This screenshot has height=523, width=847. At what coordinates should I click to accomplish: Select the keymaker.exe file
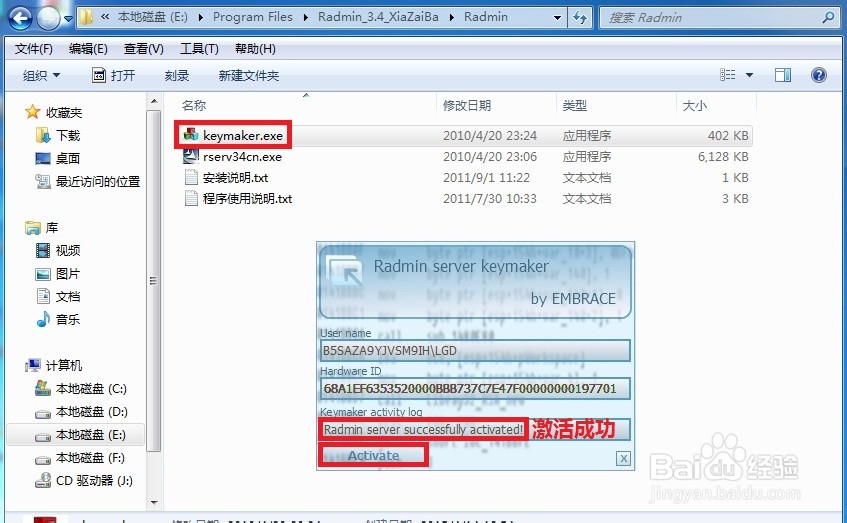click(243, 136)
